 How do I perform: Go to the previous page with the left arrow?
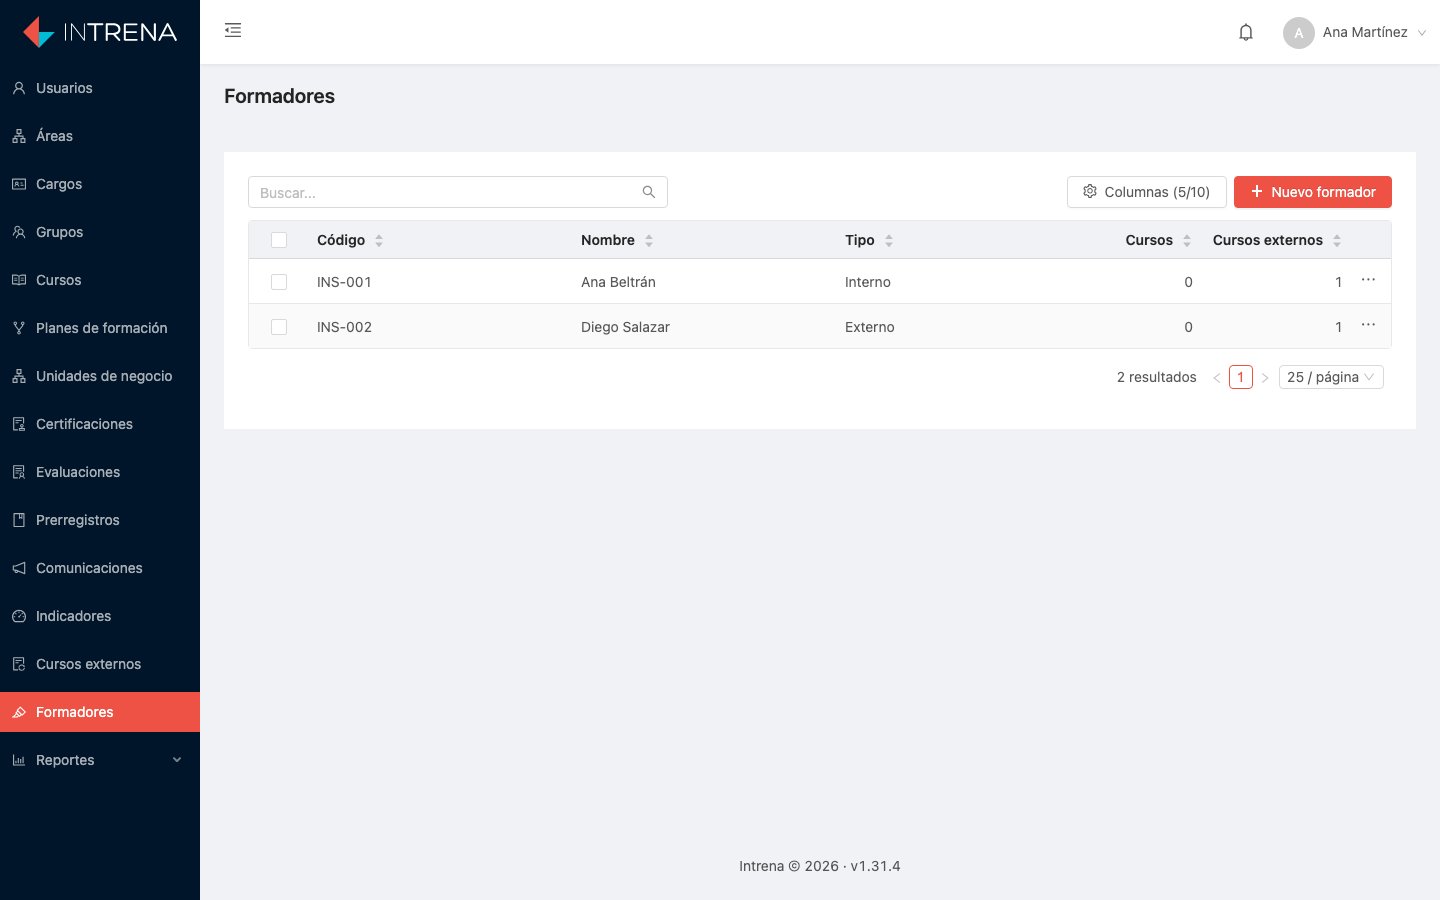(x=1217, y=377)
